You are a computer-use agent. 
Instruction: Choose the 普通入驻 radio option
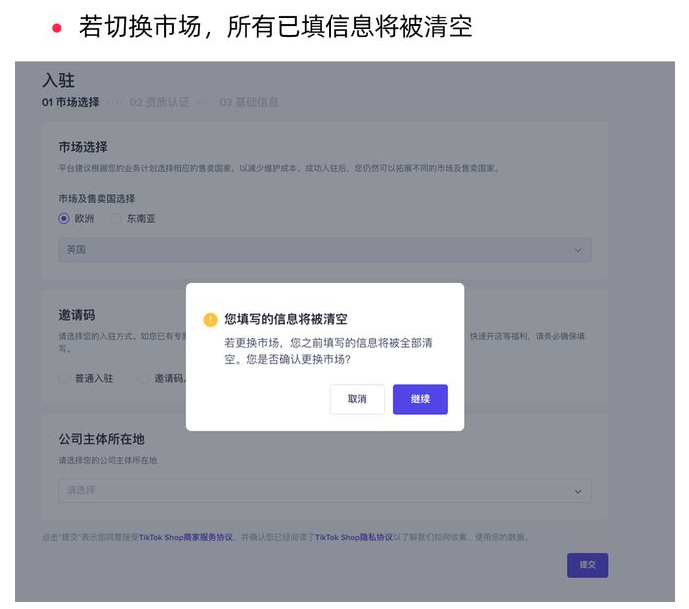(x=65, y=379)
